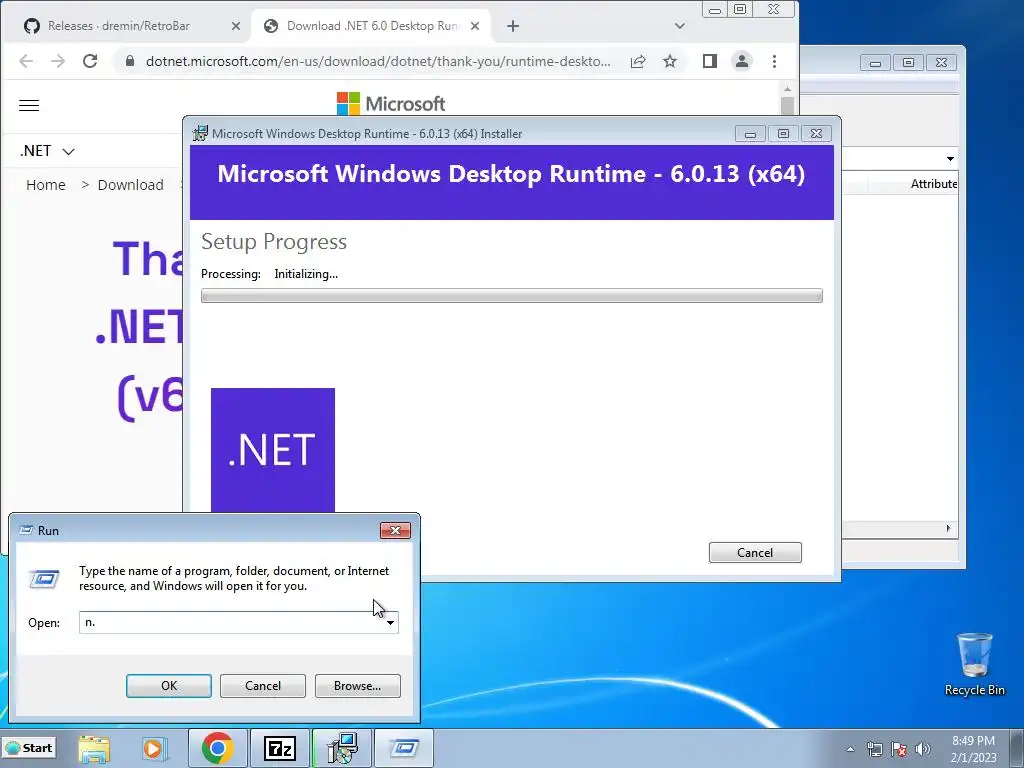Open a new Chrome tab
Screen dimensions: 1024x768
[513, 26]
